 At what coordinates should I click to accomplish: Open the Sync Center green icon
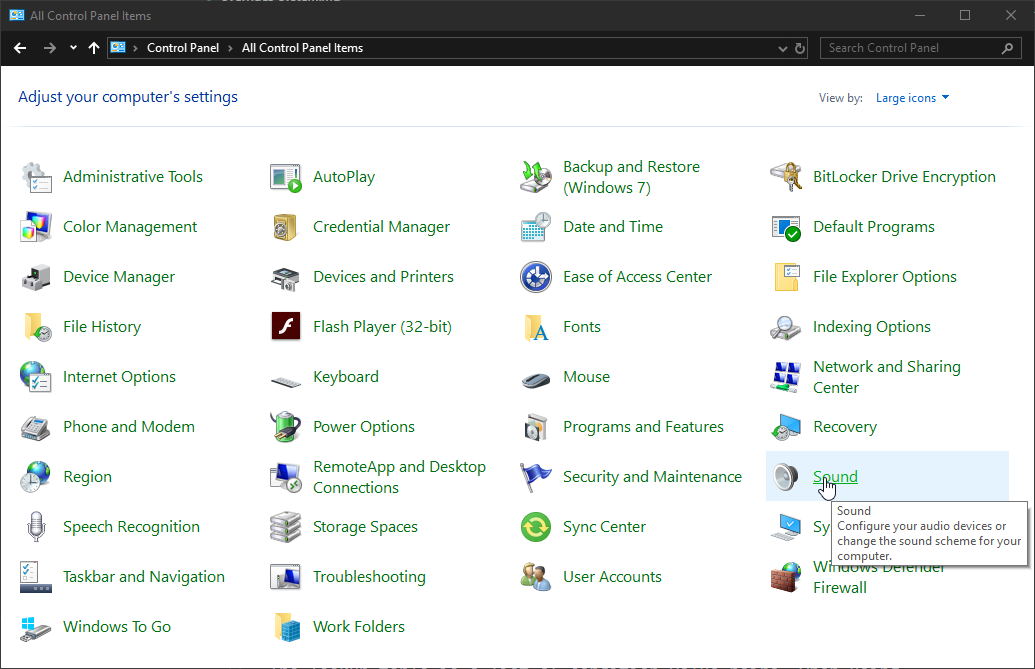click(536, 527)
